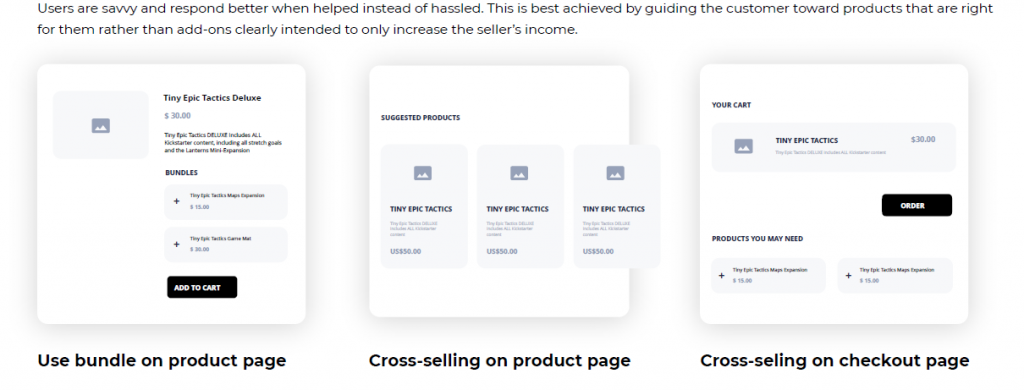Viewport: 1024px width, 390px height.
Task: Select the Tiny Epic Tactics Game Mat bundle card
Action: click(226, 244)
